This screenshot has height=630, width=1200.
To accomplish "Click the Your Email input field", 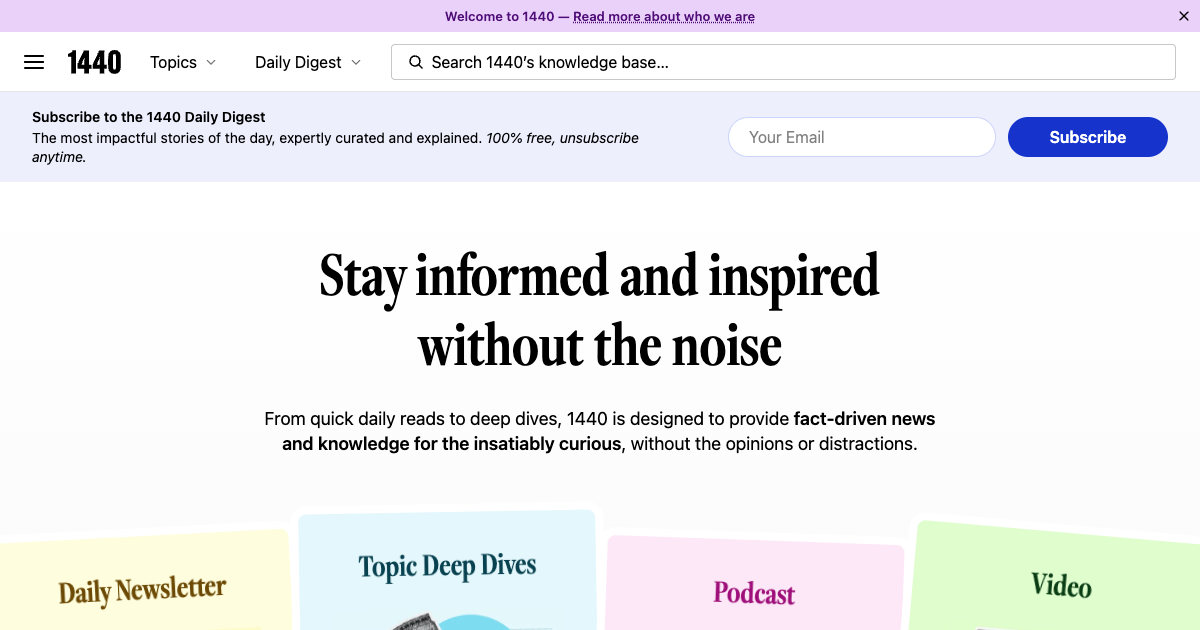I will pyautogui.click(x=861, y=137).
